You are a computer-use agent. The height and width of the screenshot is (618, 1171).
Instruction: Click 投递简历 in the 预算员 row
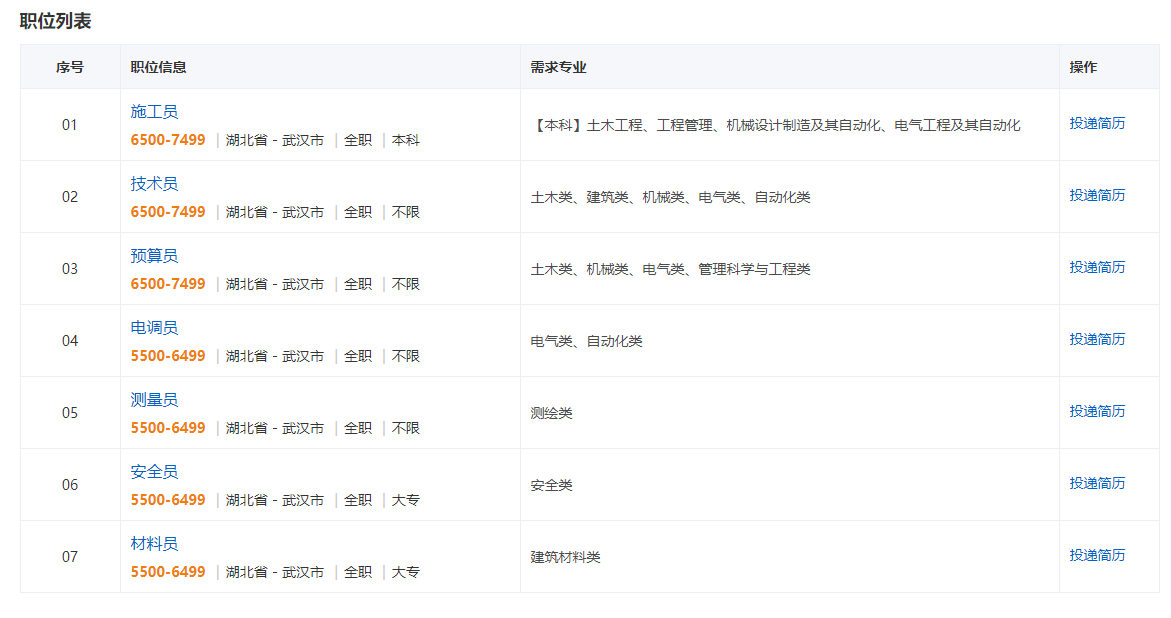(1097, 267)
